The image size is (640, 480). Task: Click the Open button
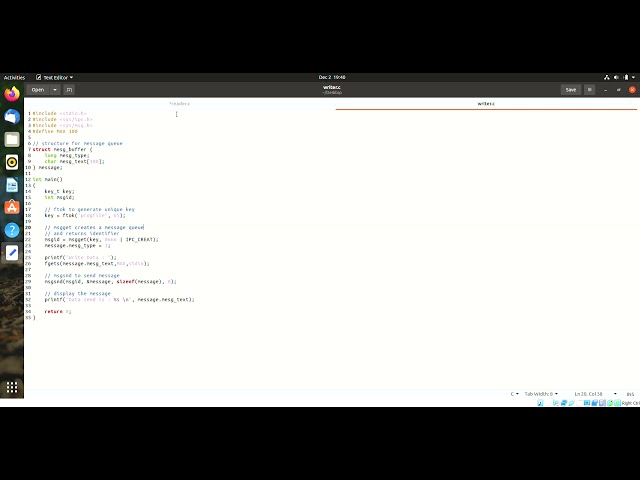[x=38, y=90]
